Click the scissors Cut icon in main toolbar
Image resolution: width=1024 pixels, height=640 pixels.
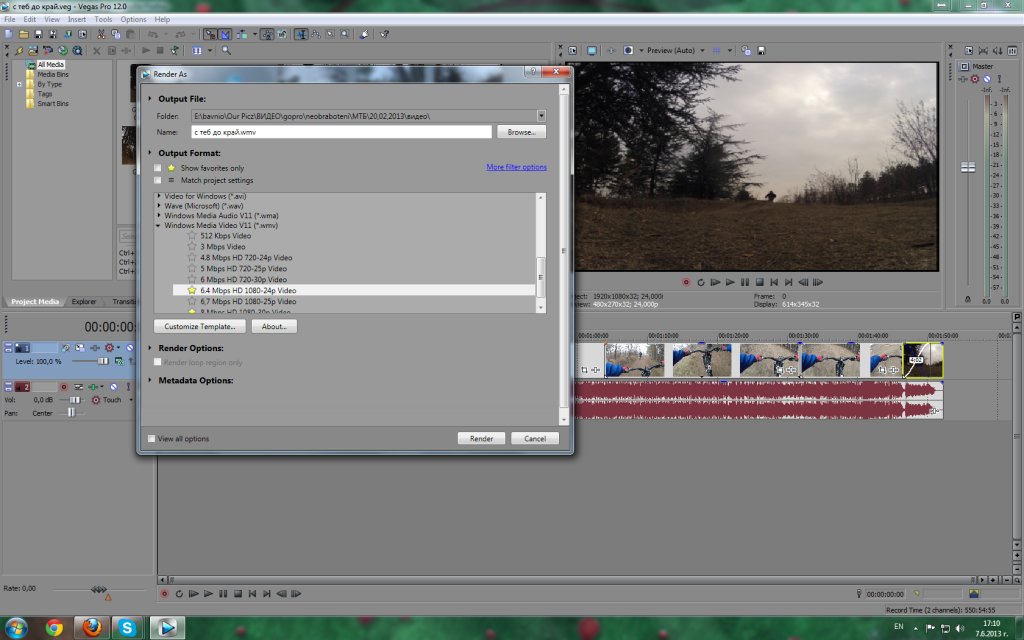(101, 34)
